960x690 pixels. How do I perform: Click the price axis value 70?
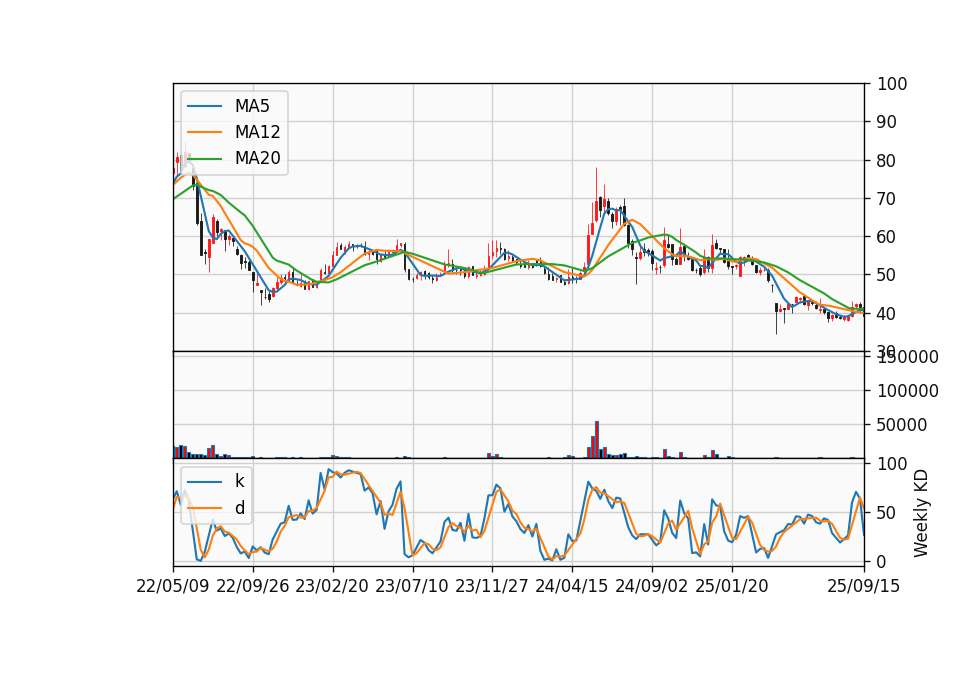pyautogui.click(x=887, y=199)
